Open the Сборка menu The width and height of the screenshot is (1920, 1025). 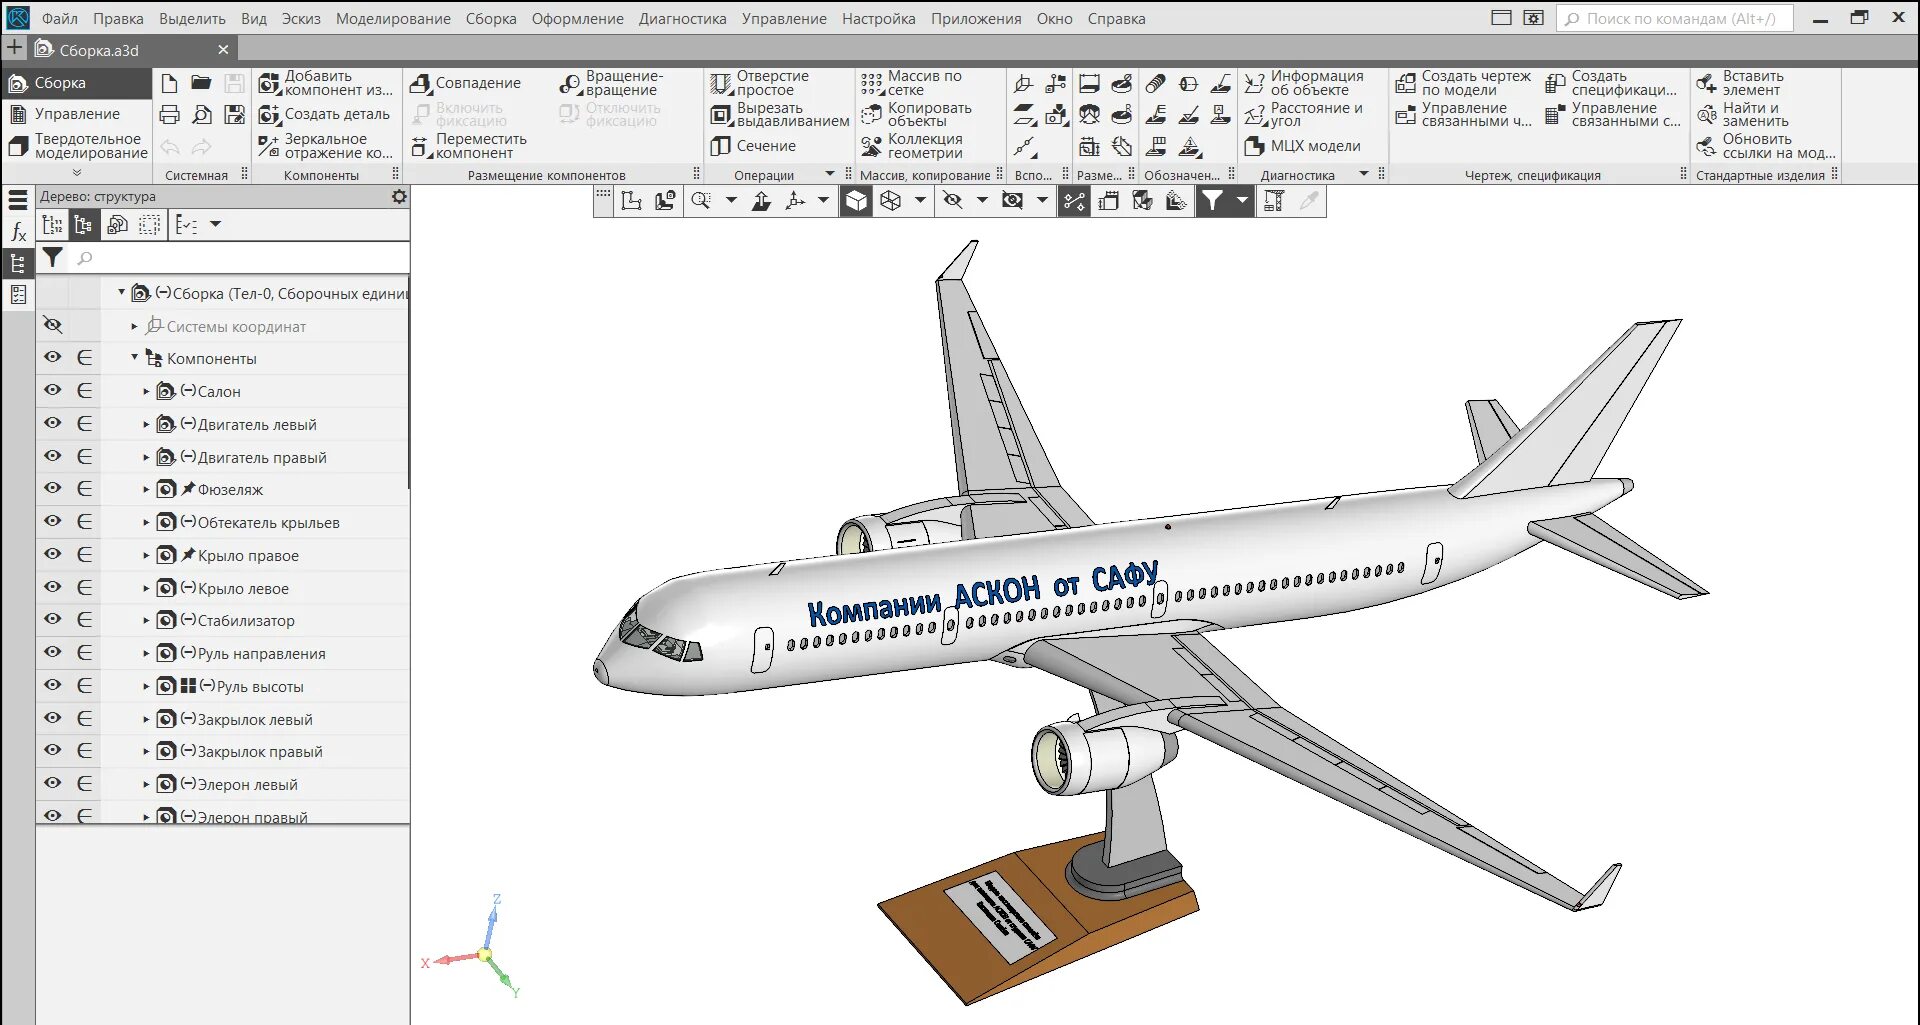491,18
